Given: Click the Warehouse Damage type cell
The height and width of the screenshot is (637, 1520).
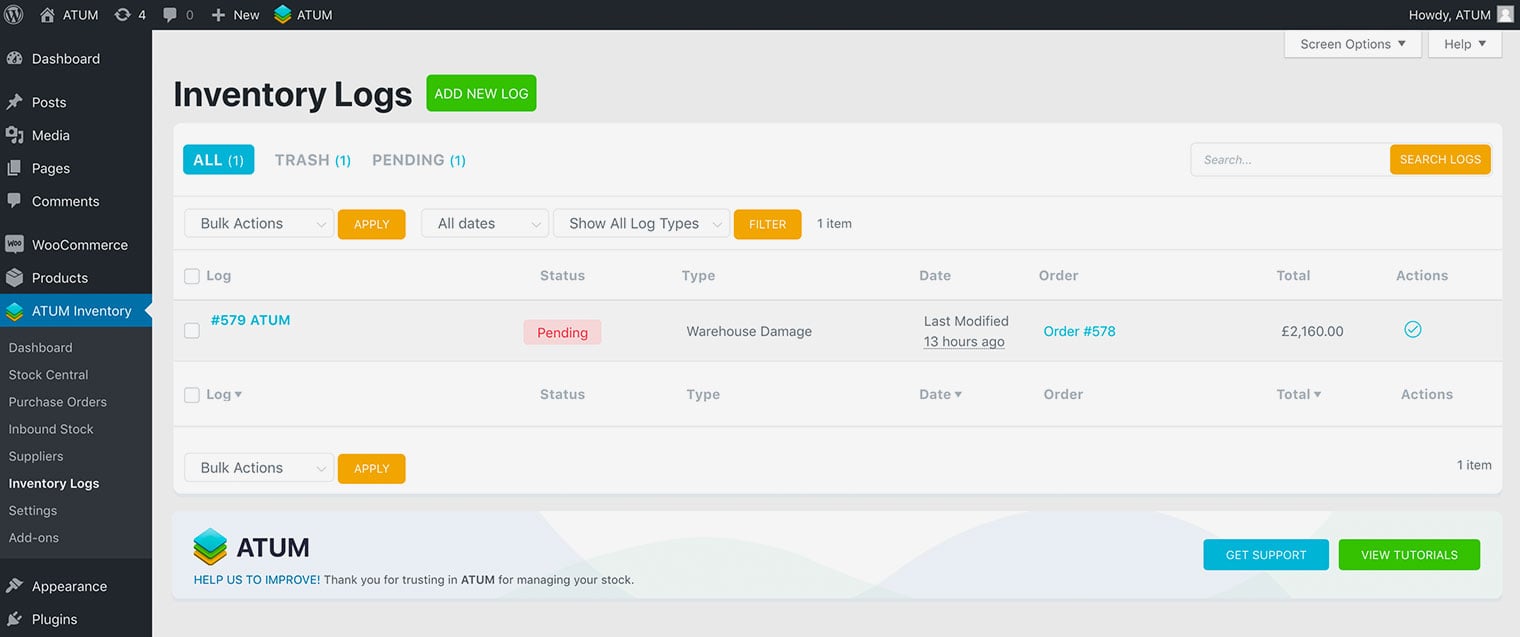Looking at the screenshot, I should click(x=749, y=331).
